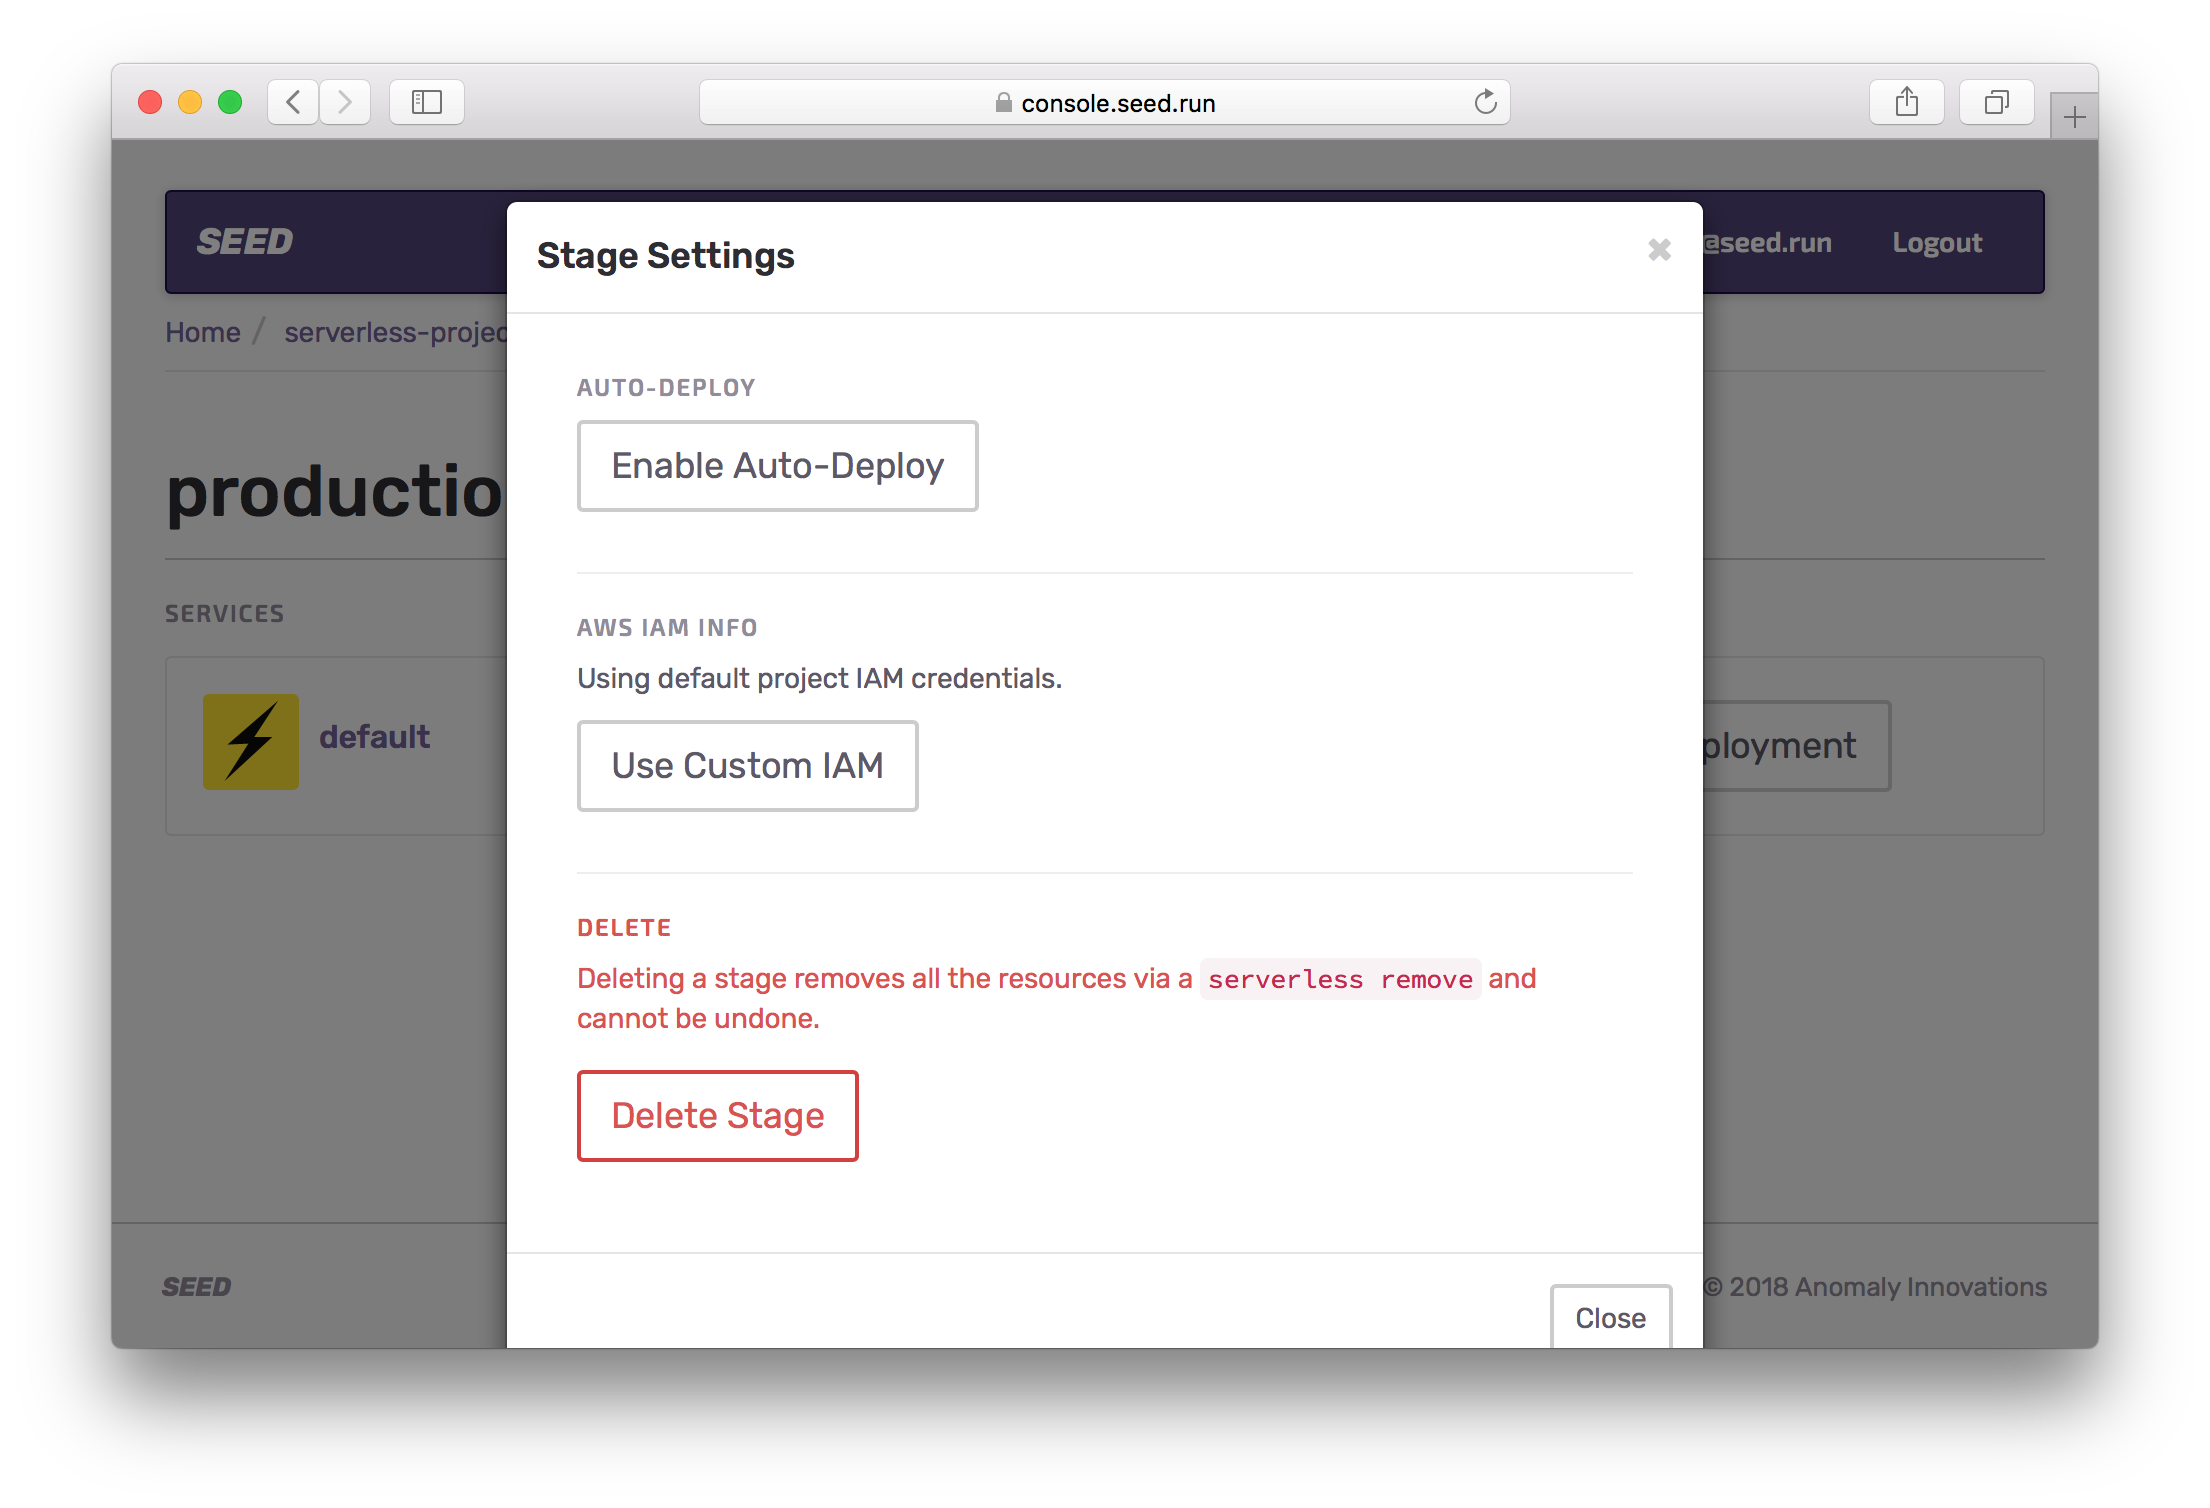Click the browser back arrow
Image resolution: width=2210 pixels, height=1508 pixels.
tap(293, 102)
